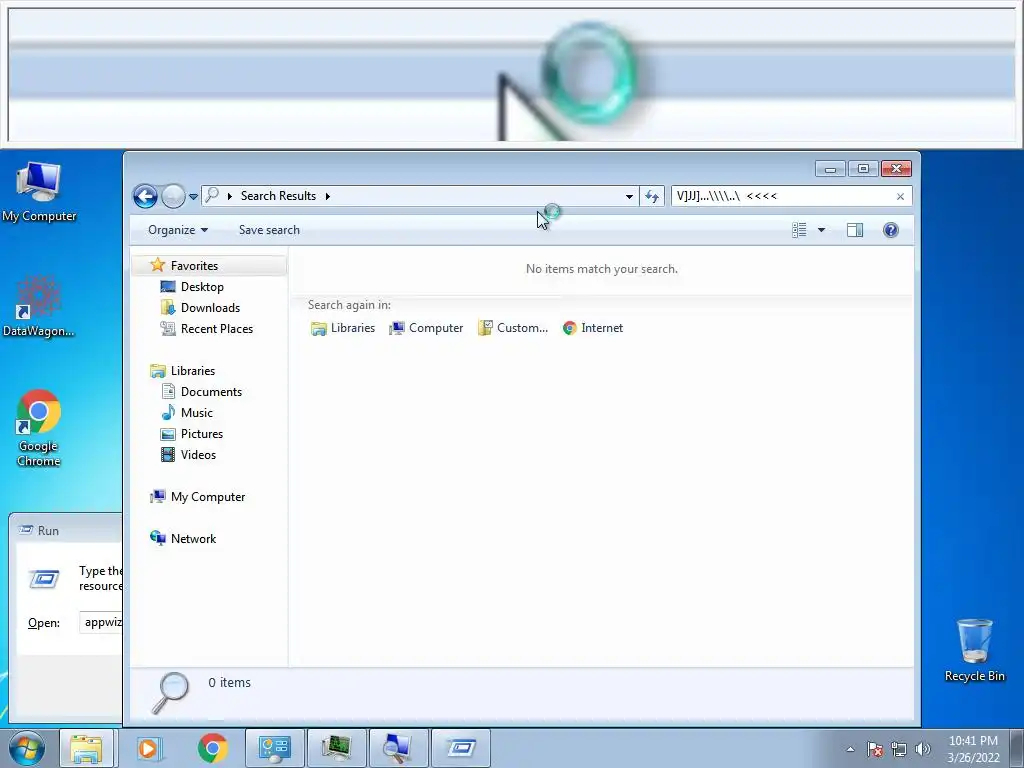Search again in Libraries
Viewport: 1024px width, 768px height.
click(343, 328)
